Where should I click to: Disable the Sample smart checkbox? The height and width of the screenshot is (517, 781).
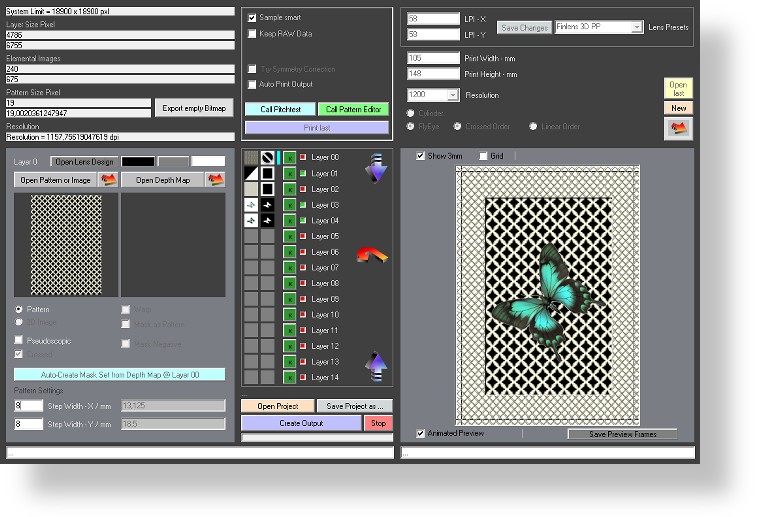pos(252,18)
